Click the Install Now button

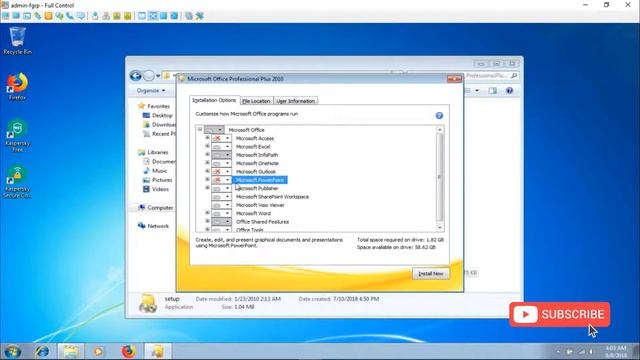(x=431, y=273)
